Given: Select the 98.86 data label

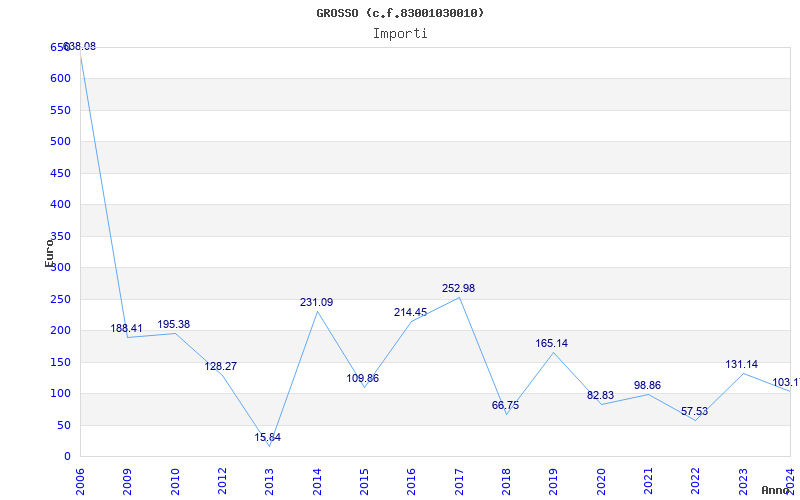Looking at the screenshot, I should point(647,385).
